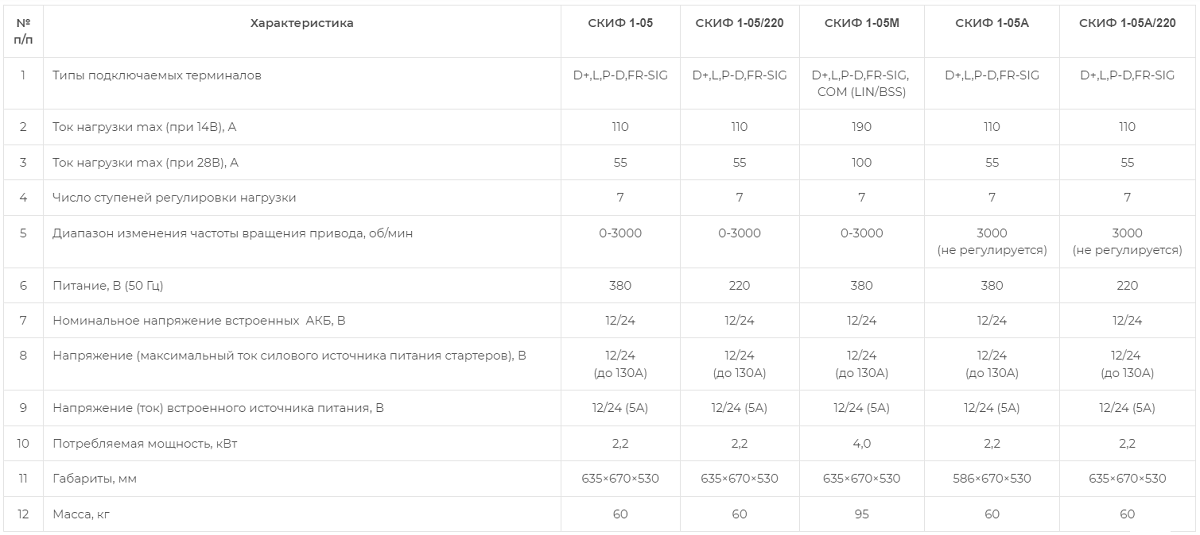Screen dimensions: 1200x535
Task: Select the СКИФ 1-05M column header
Action: click(x=861, y=23)
